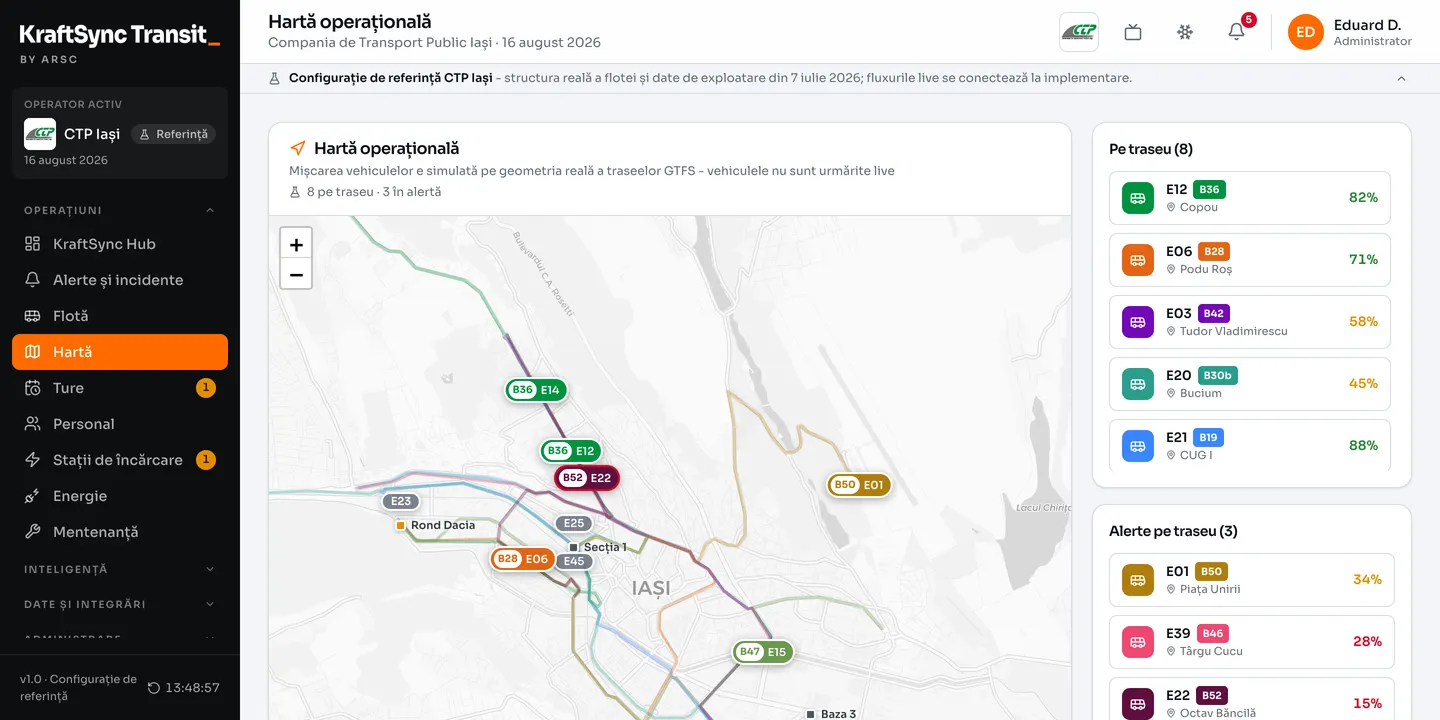Click the green bus icon for E12
The image size is (1440, 720).
coord(1138,198)
